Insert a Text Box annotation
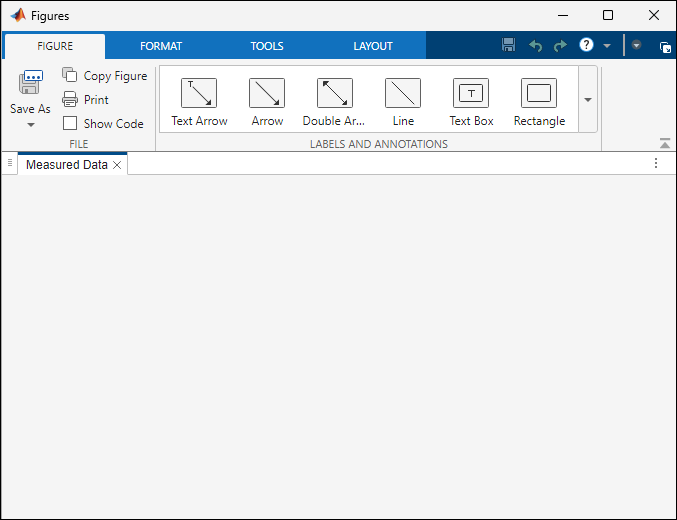This screenshot has width=677, height=520. 471,102
